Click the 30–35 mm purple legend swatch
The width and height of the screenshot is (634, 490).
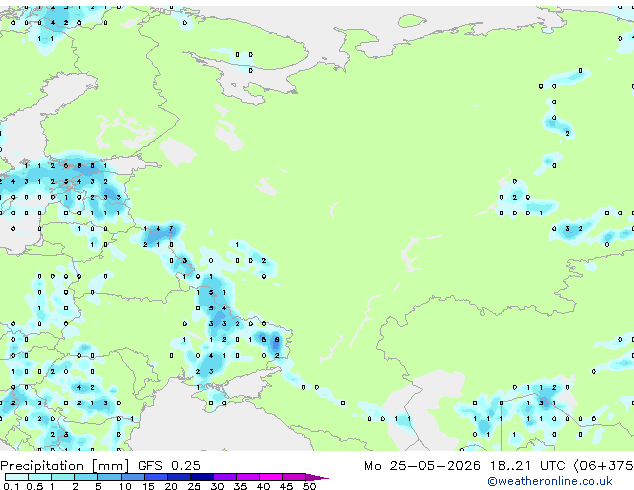point(224,477)
